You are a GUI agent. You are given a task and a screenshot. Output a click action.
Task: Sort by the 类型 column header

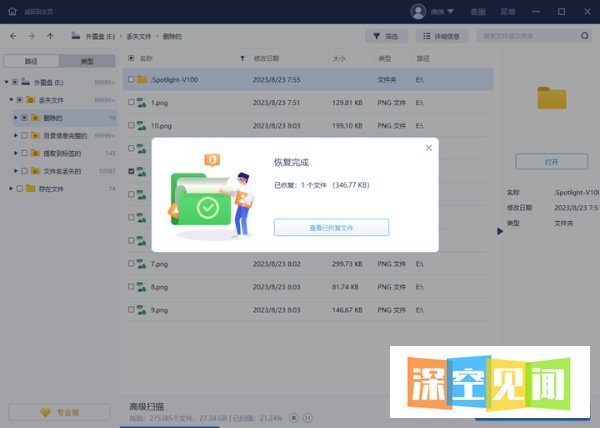click(x=384, y=59)
